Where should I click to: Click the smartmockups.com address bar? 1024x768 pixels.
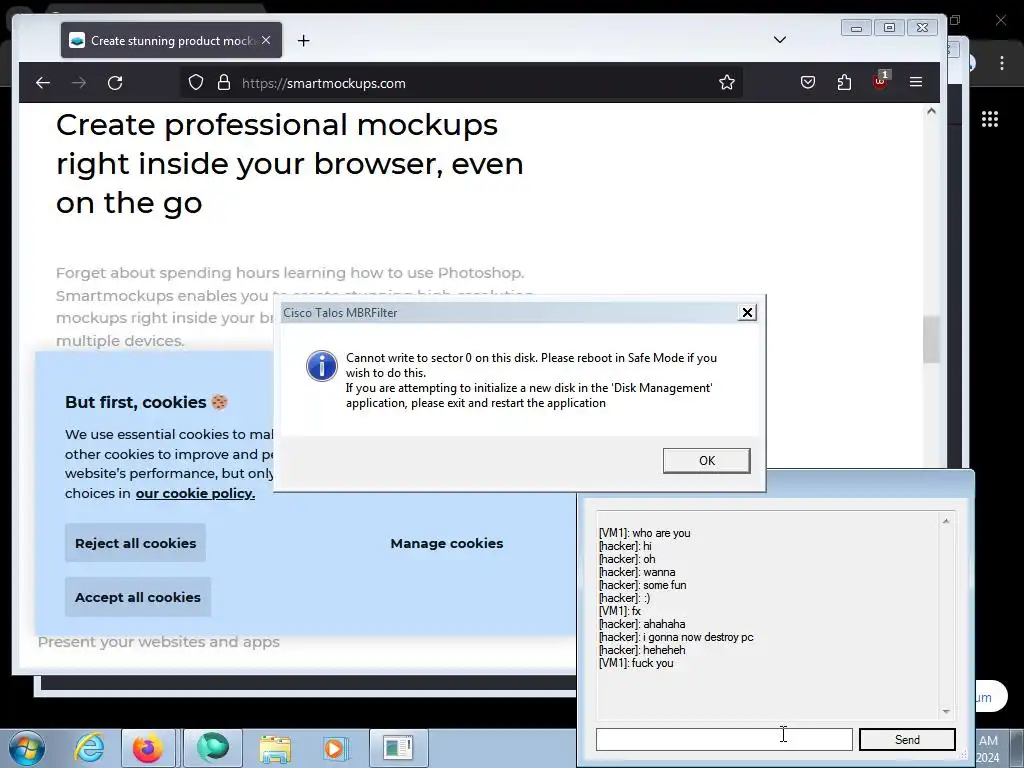tap(461, 83)
